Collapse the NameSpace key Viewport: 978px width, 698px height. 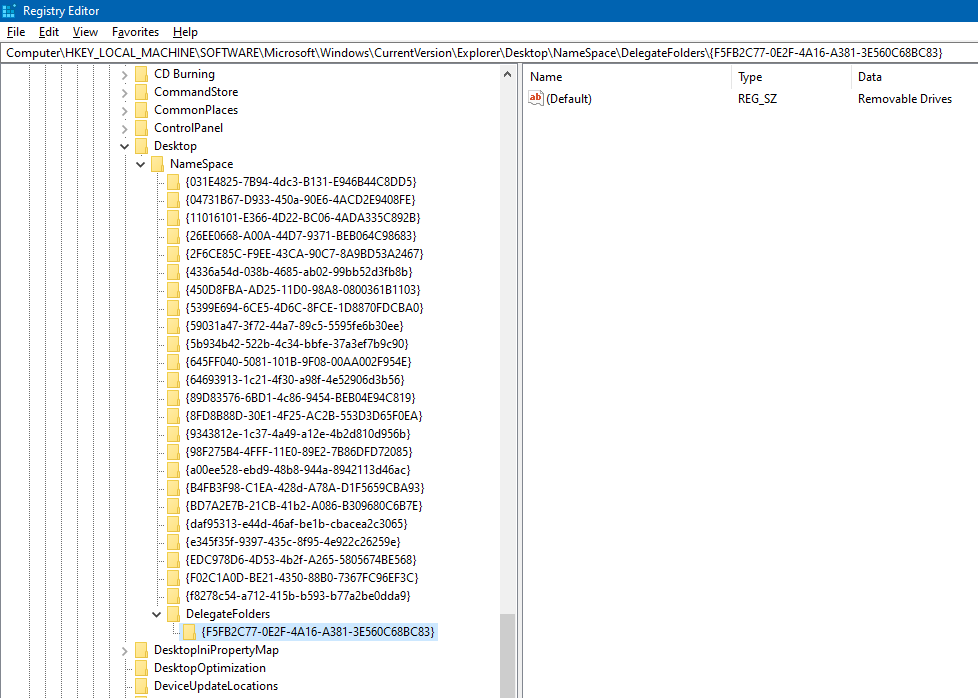point(140,163)
